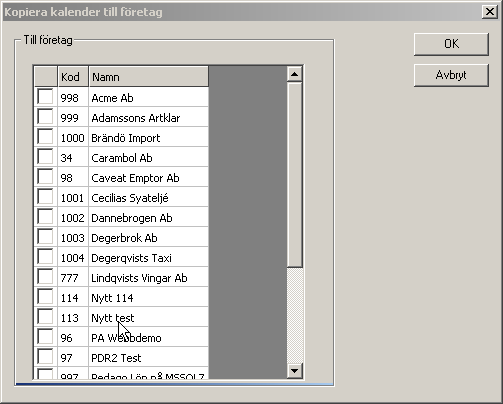
Task: Select Dannebrogen Ab in the list
Action: coord(149,217)
